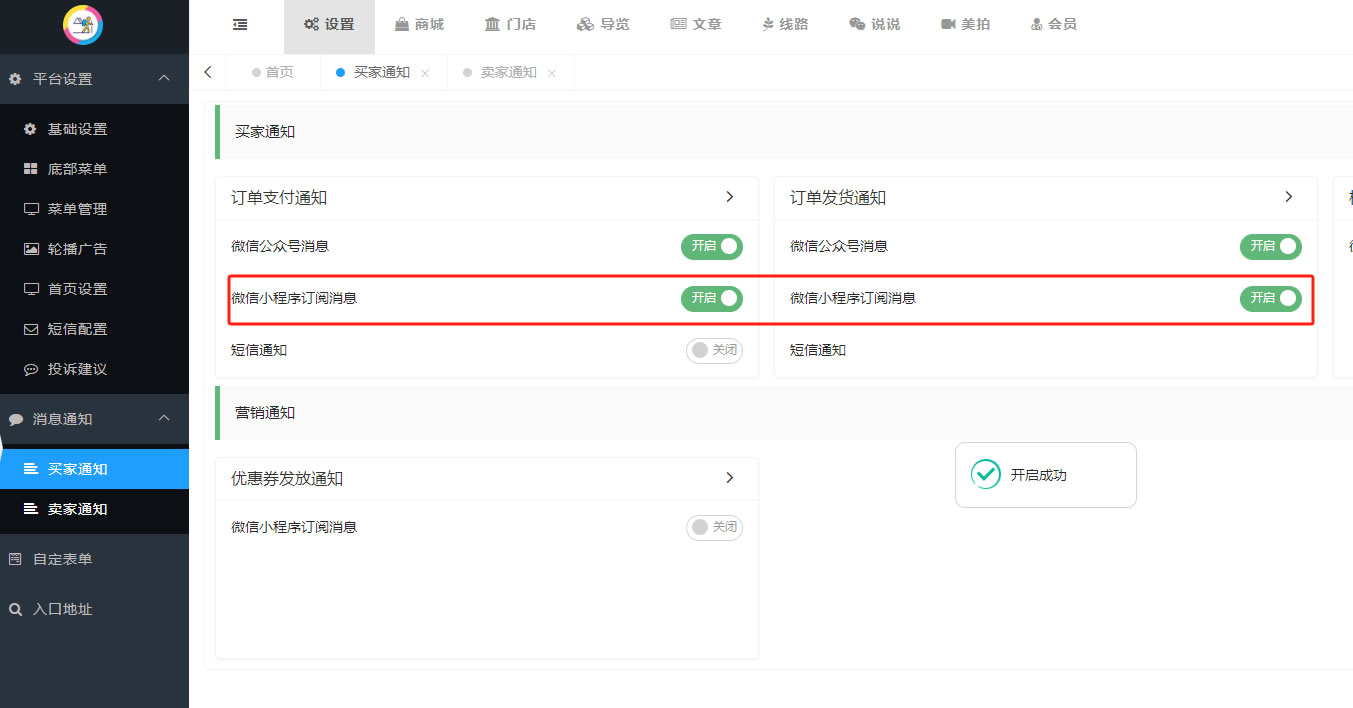Click the 优惠券发放通知 card title

pyautogui.click(x=287, y=478)
